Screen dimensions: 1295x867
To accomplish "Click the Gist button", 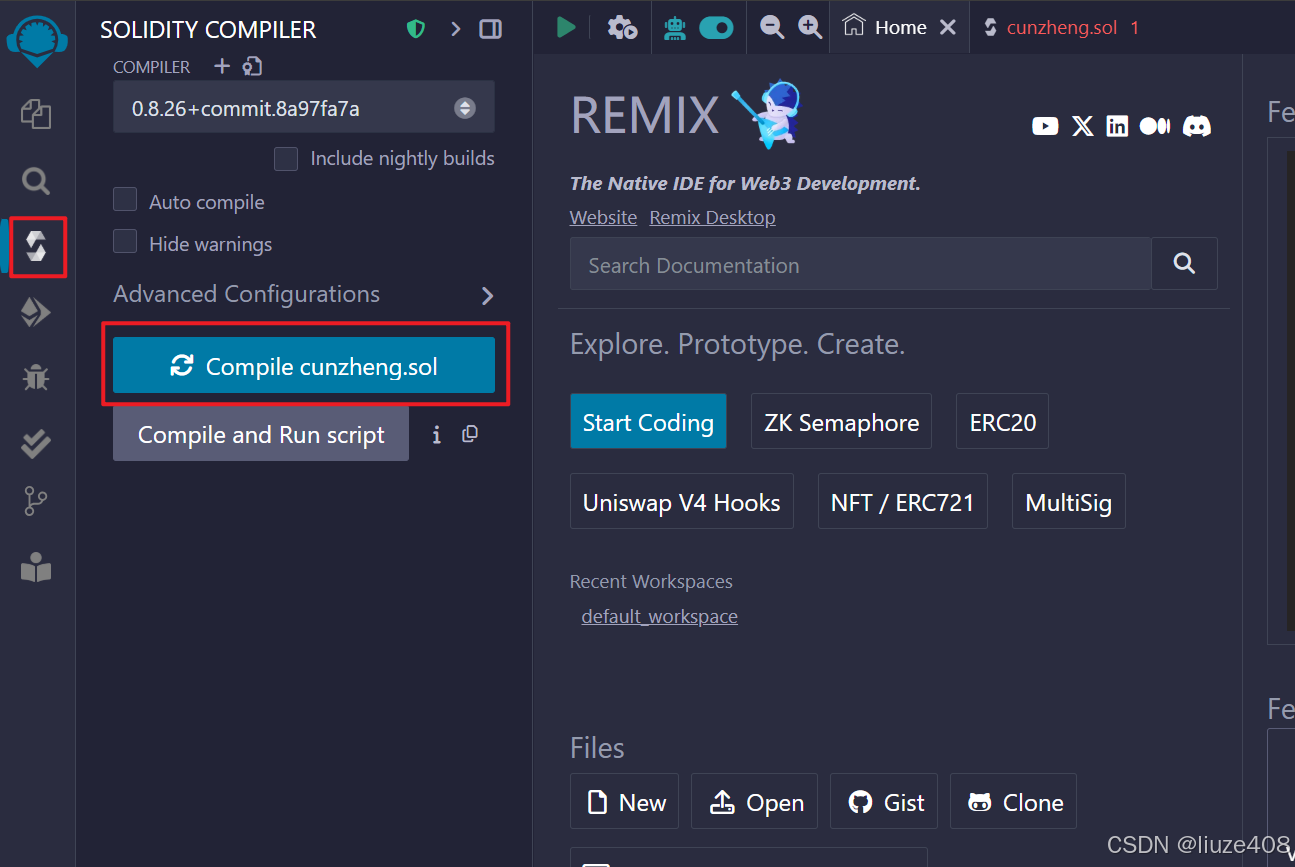I will (x=884, y=801).
